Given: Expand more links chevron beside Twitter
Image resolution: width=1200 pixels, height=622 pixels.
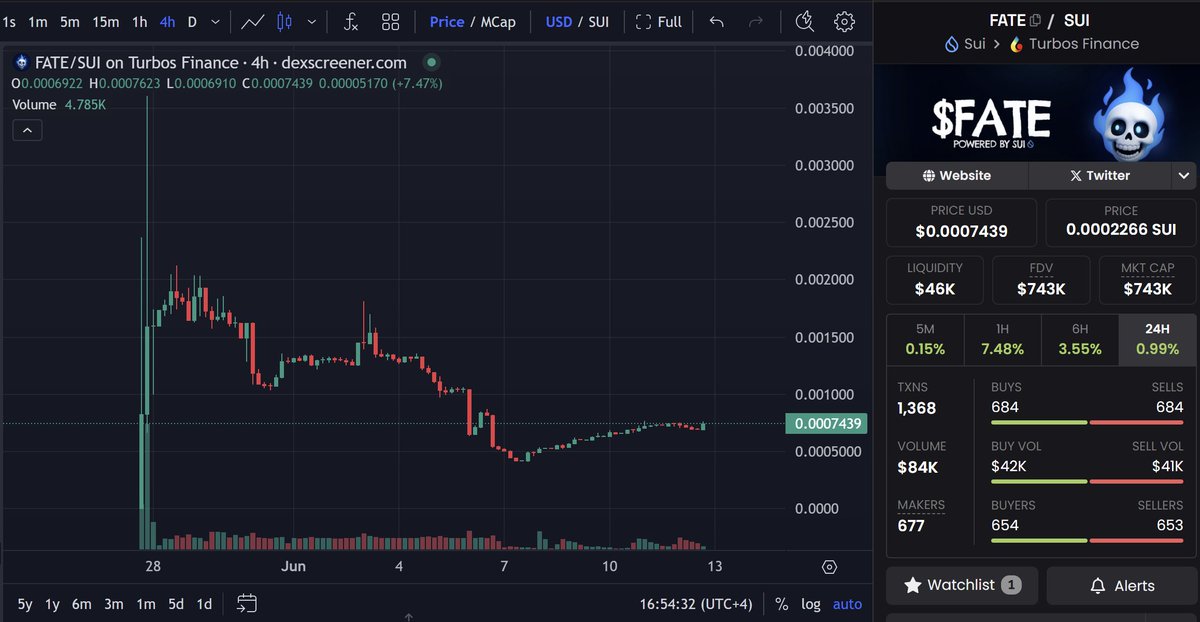Looking at the screenshot, I should tap(1185, 176).
